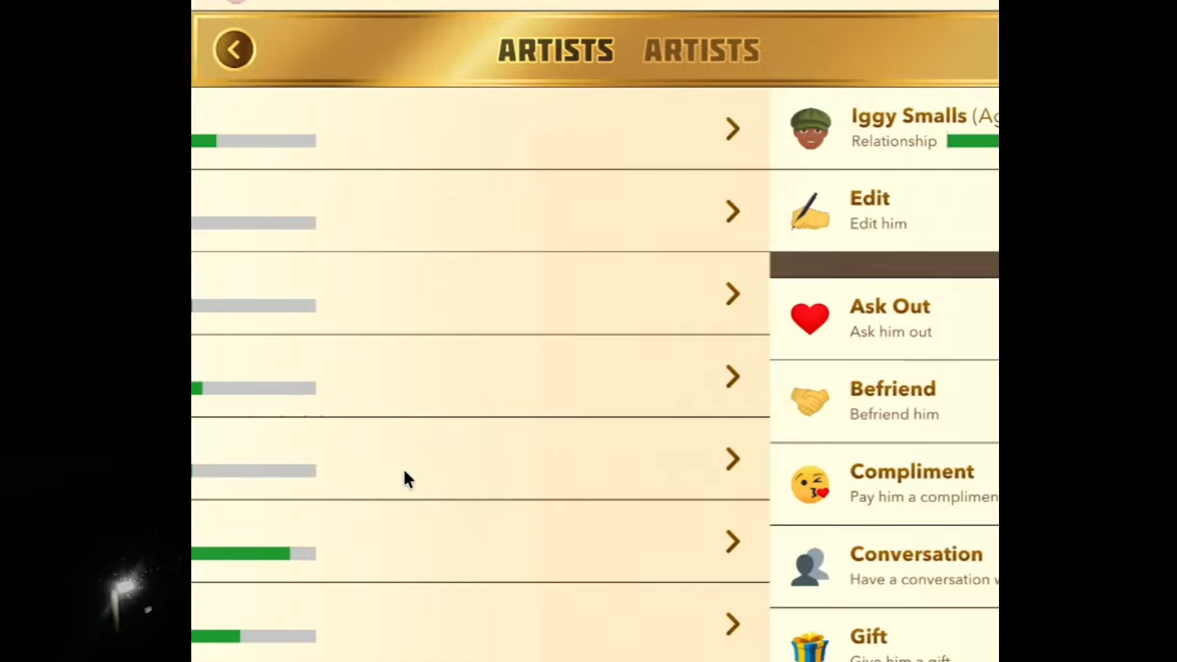Tap the kissing-face Compliment emoji
This screenshot has height=662, width=1177.
pyautogui.click(x=810, y=484)
